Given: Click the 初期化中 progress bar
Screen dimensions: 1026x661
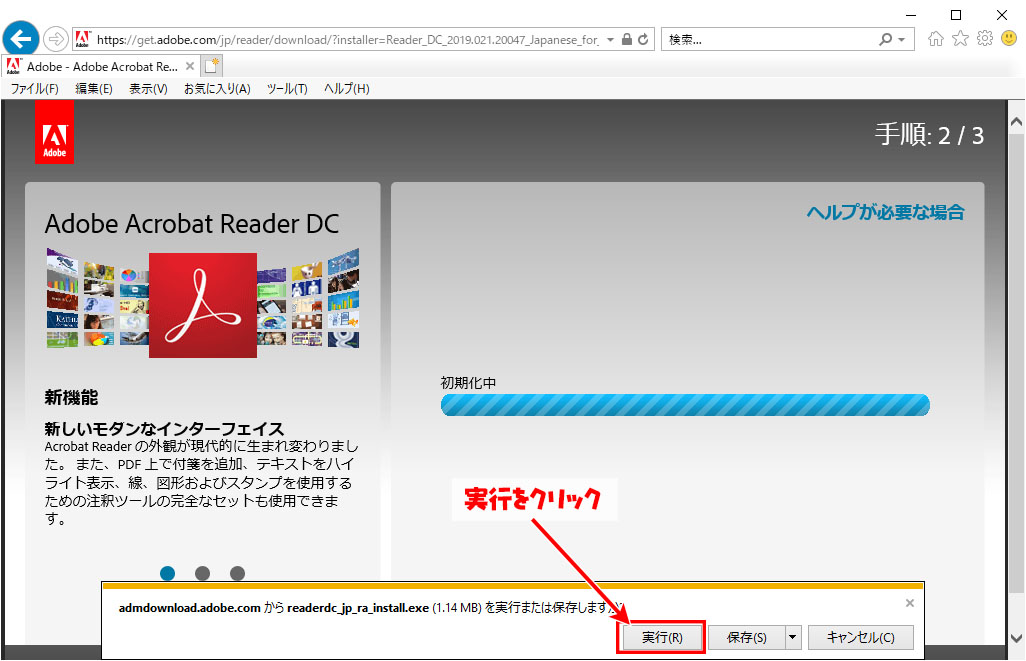Looking at the screenshot, I should pos(685,405).
